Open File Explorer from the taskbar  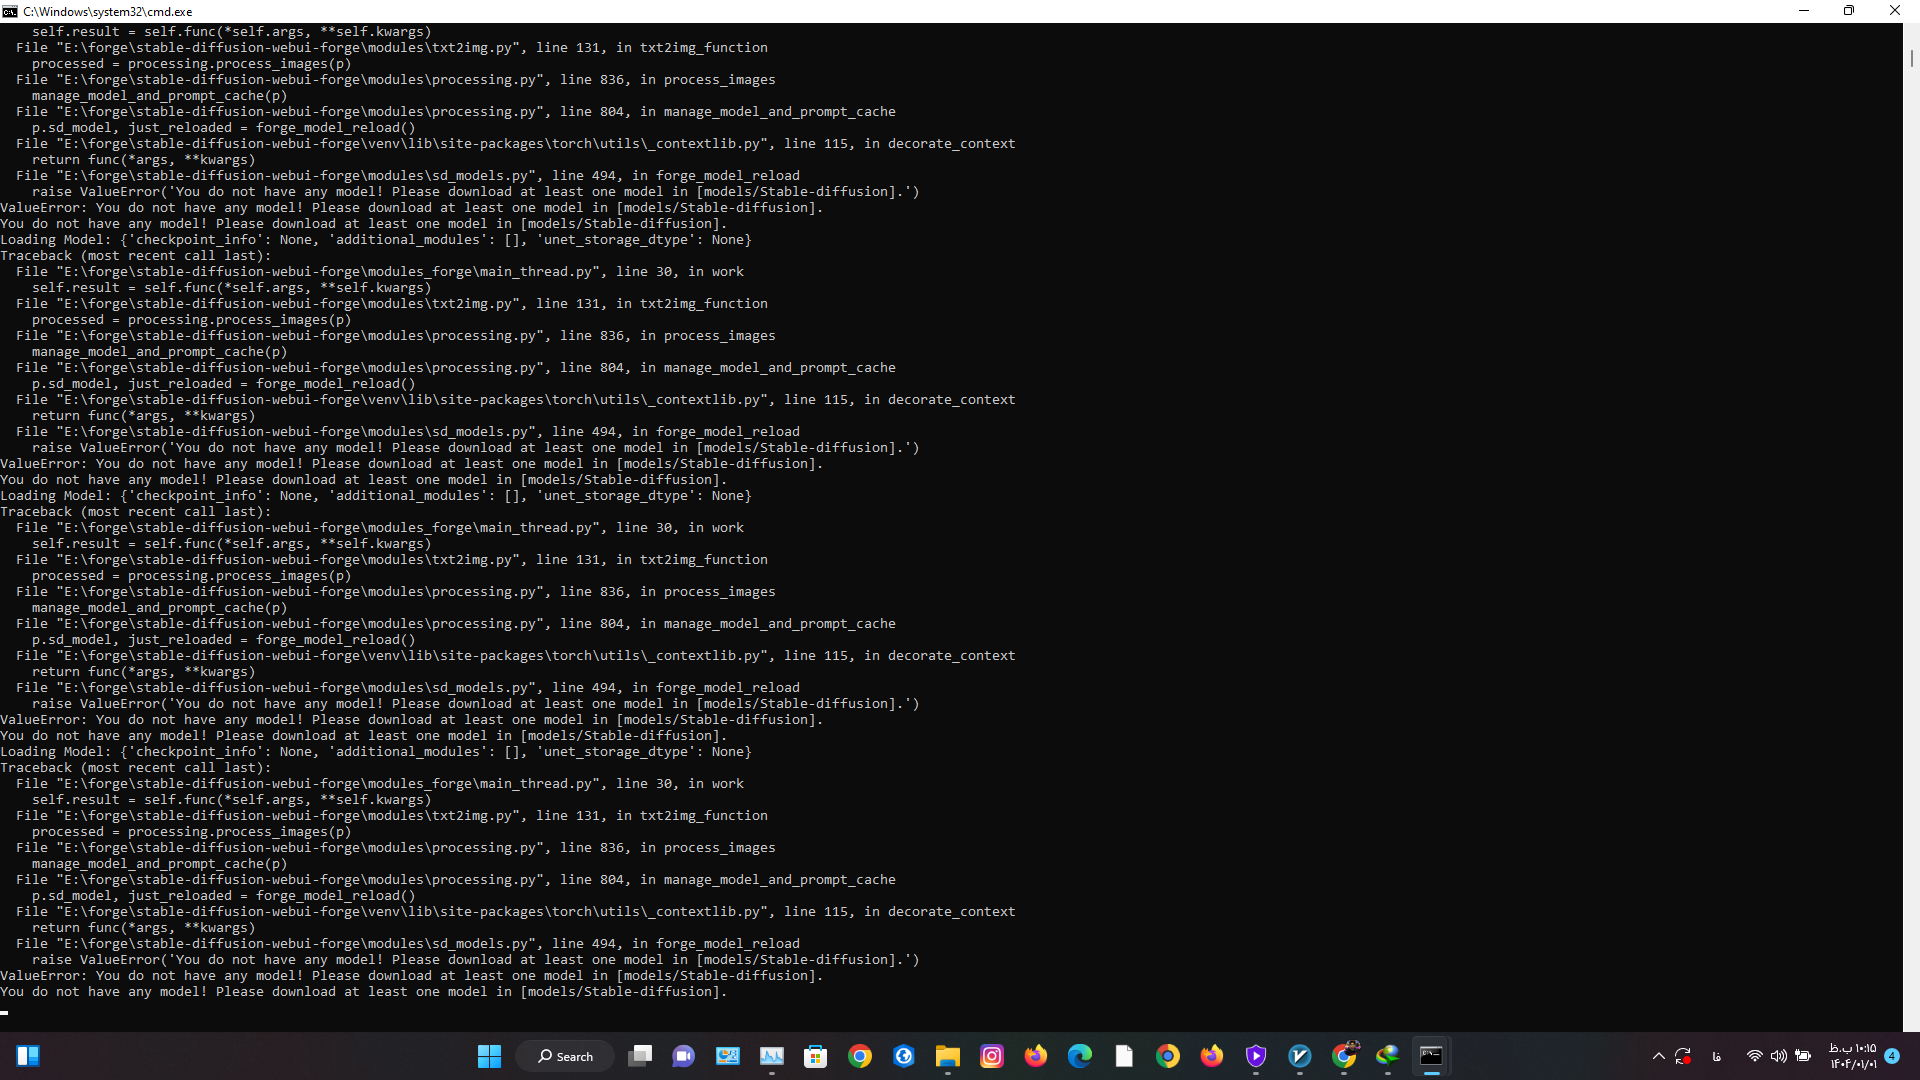point(948,1056)
